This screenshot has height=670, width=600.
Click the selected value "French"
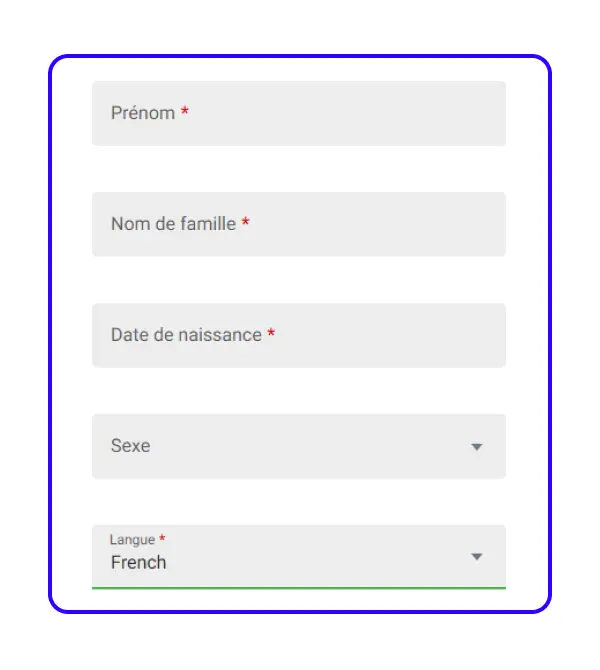pos(139,563)
